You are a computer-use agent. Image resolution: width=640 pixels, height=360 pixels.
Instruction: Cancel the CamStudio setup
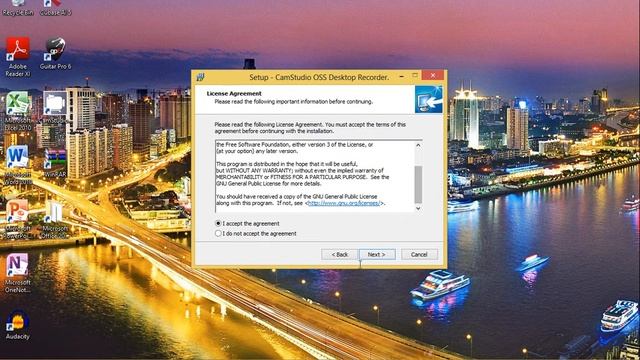click(419, 254)
